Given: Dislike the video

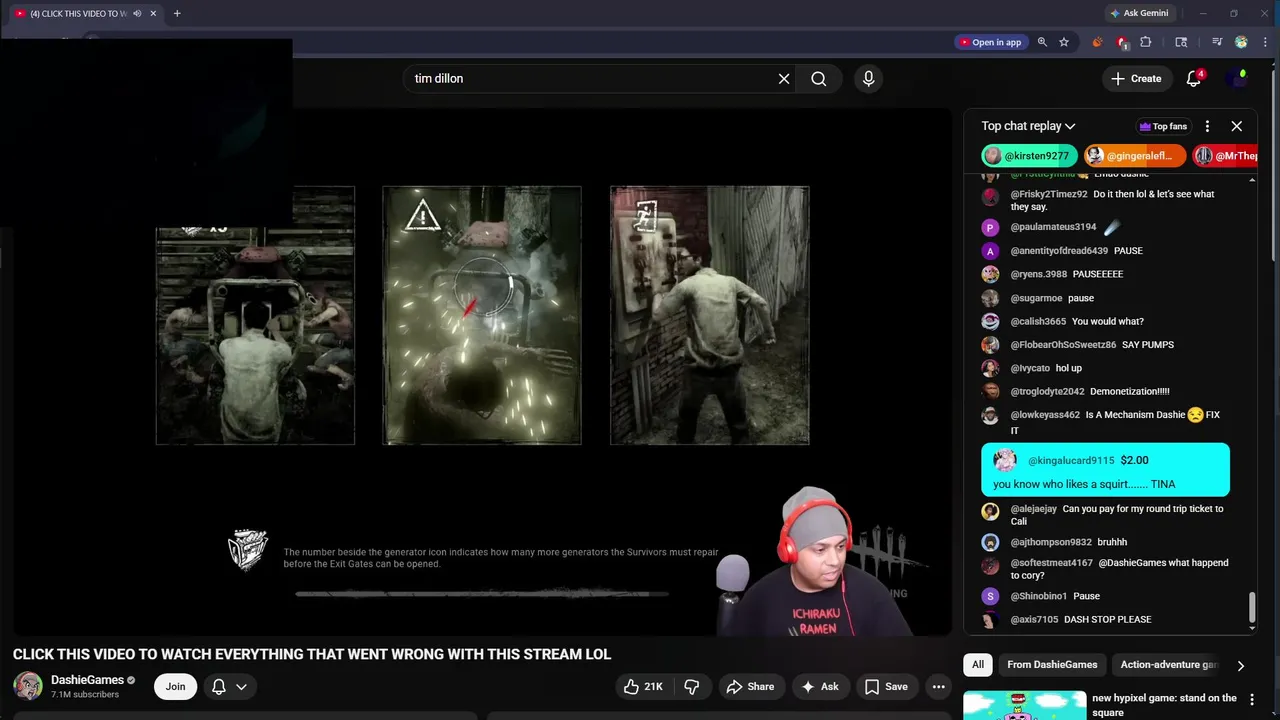Looking at the screenshot, I should (691, 687).
